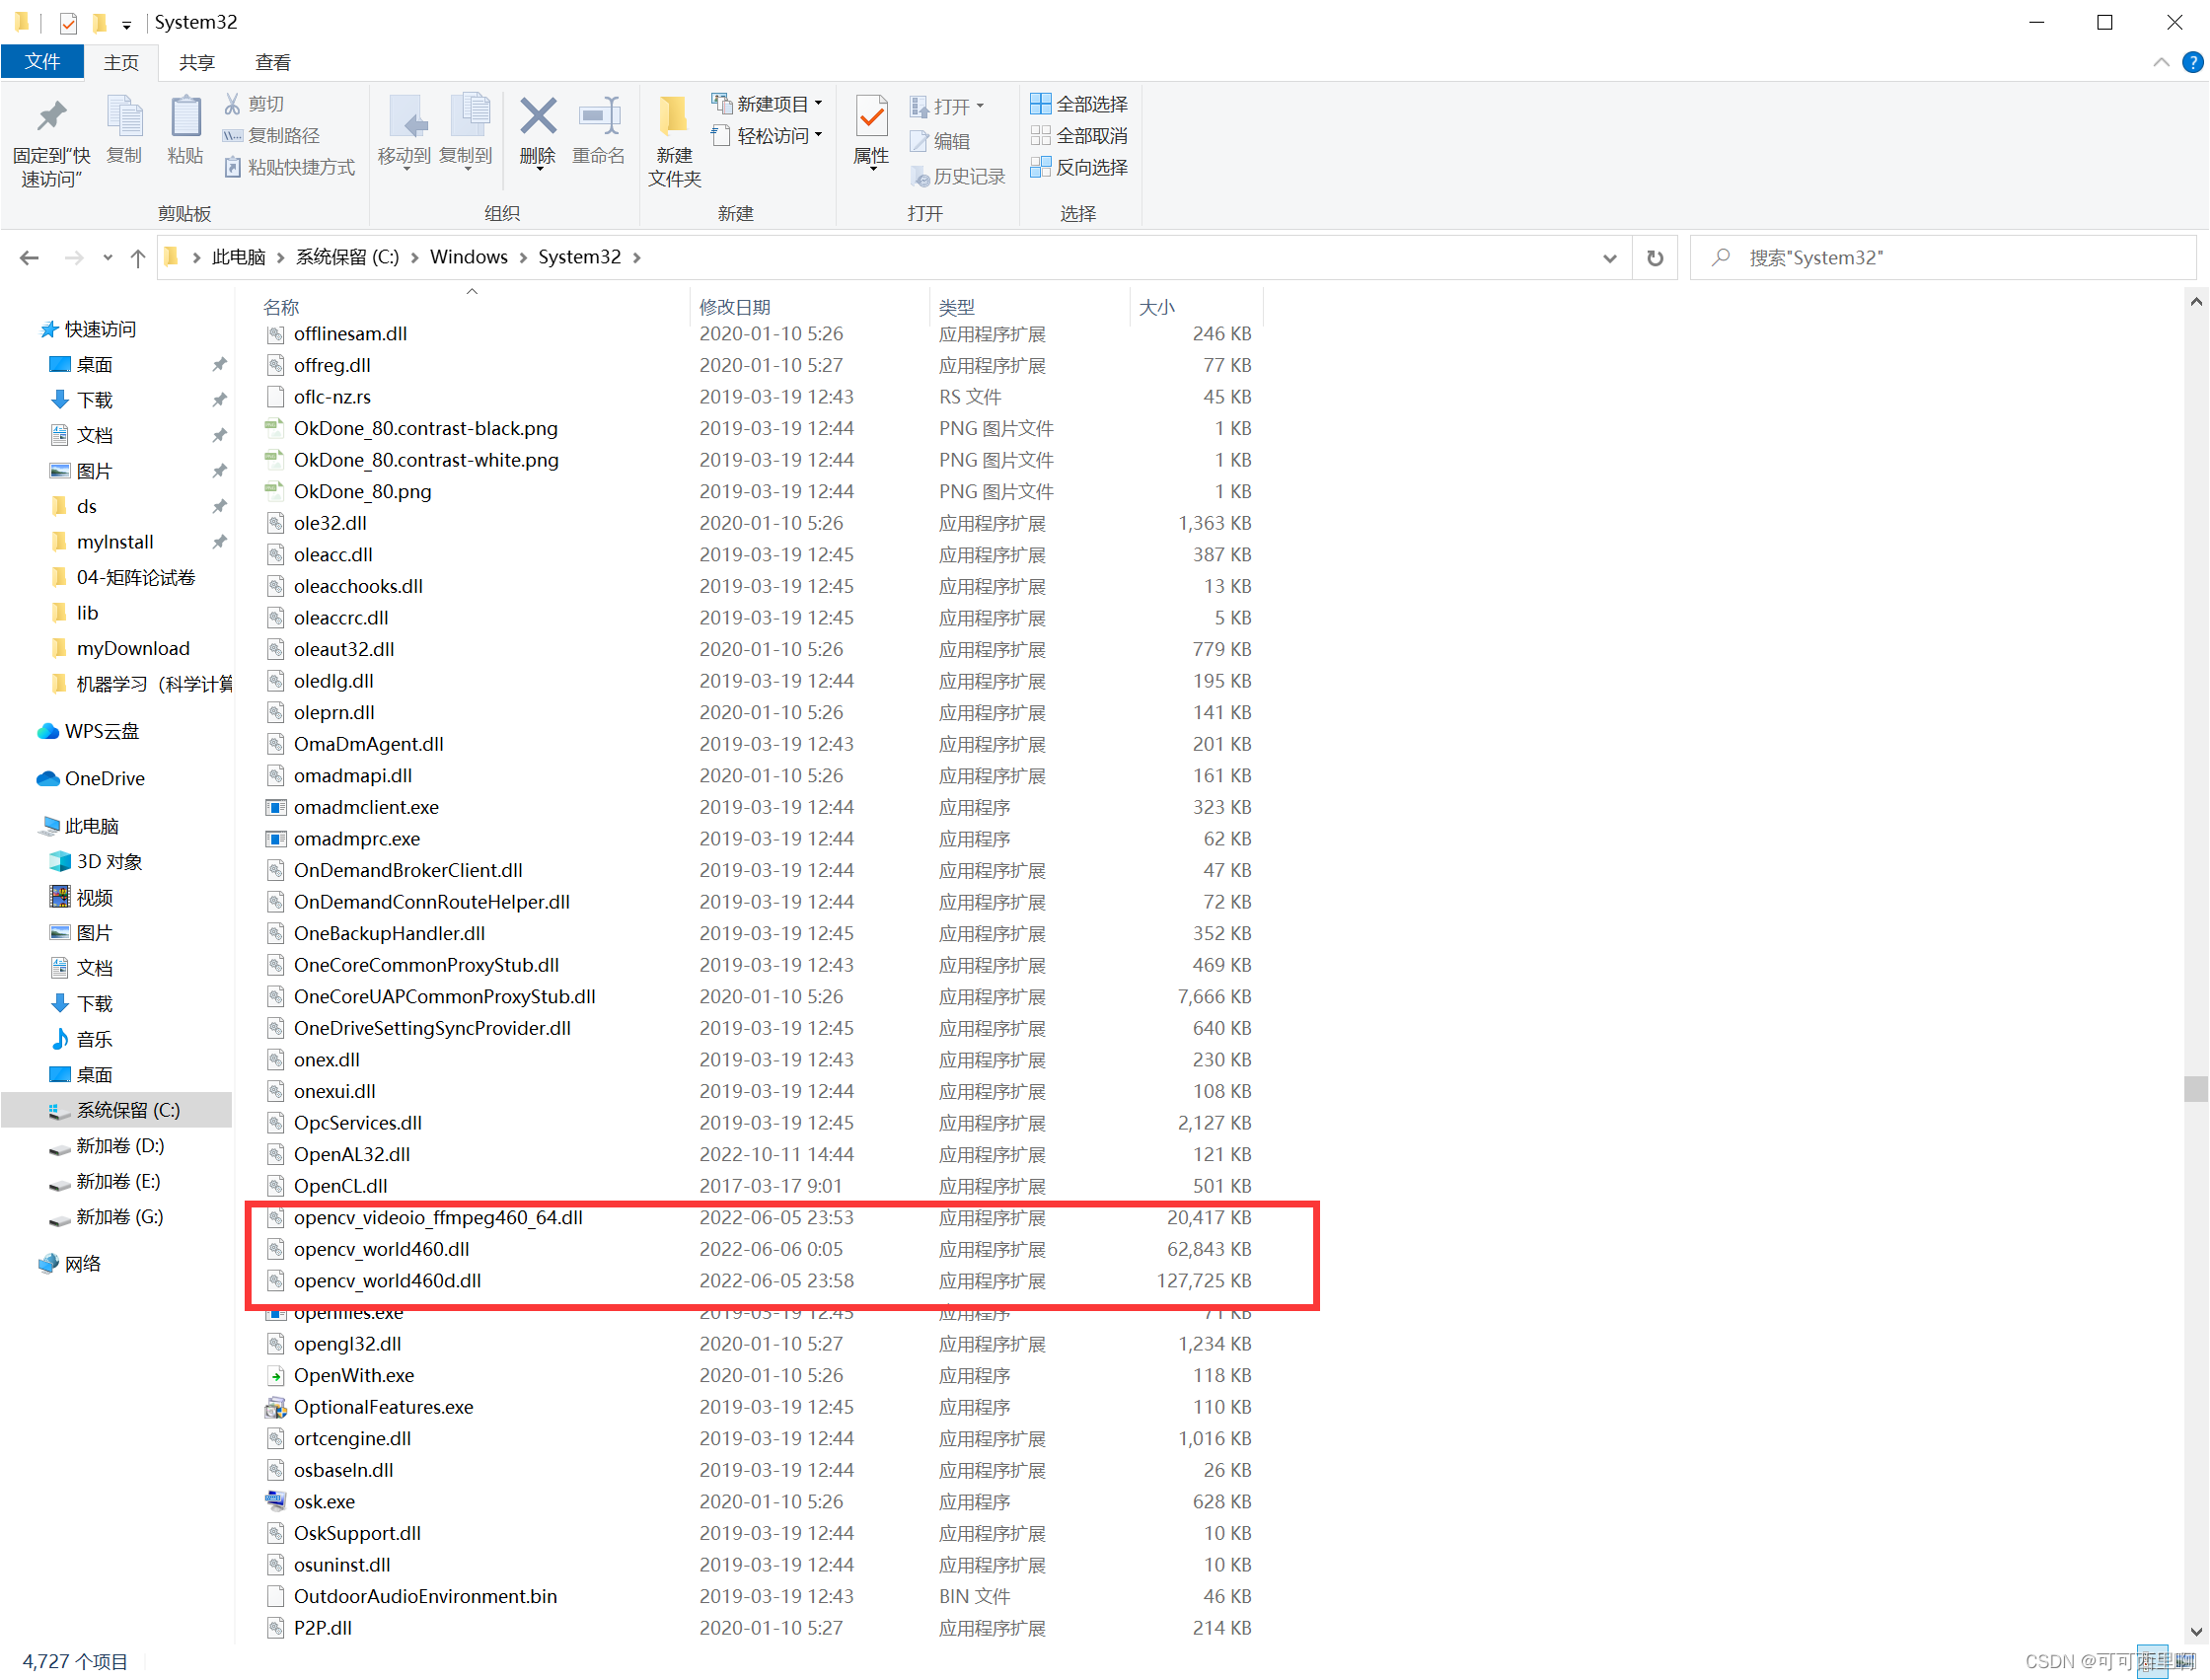Click the Pin to Quick Access icon
This screenshot has width=2210, height=1680.
pyautogui.click(x=51, y=118)
